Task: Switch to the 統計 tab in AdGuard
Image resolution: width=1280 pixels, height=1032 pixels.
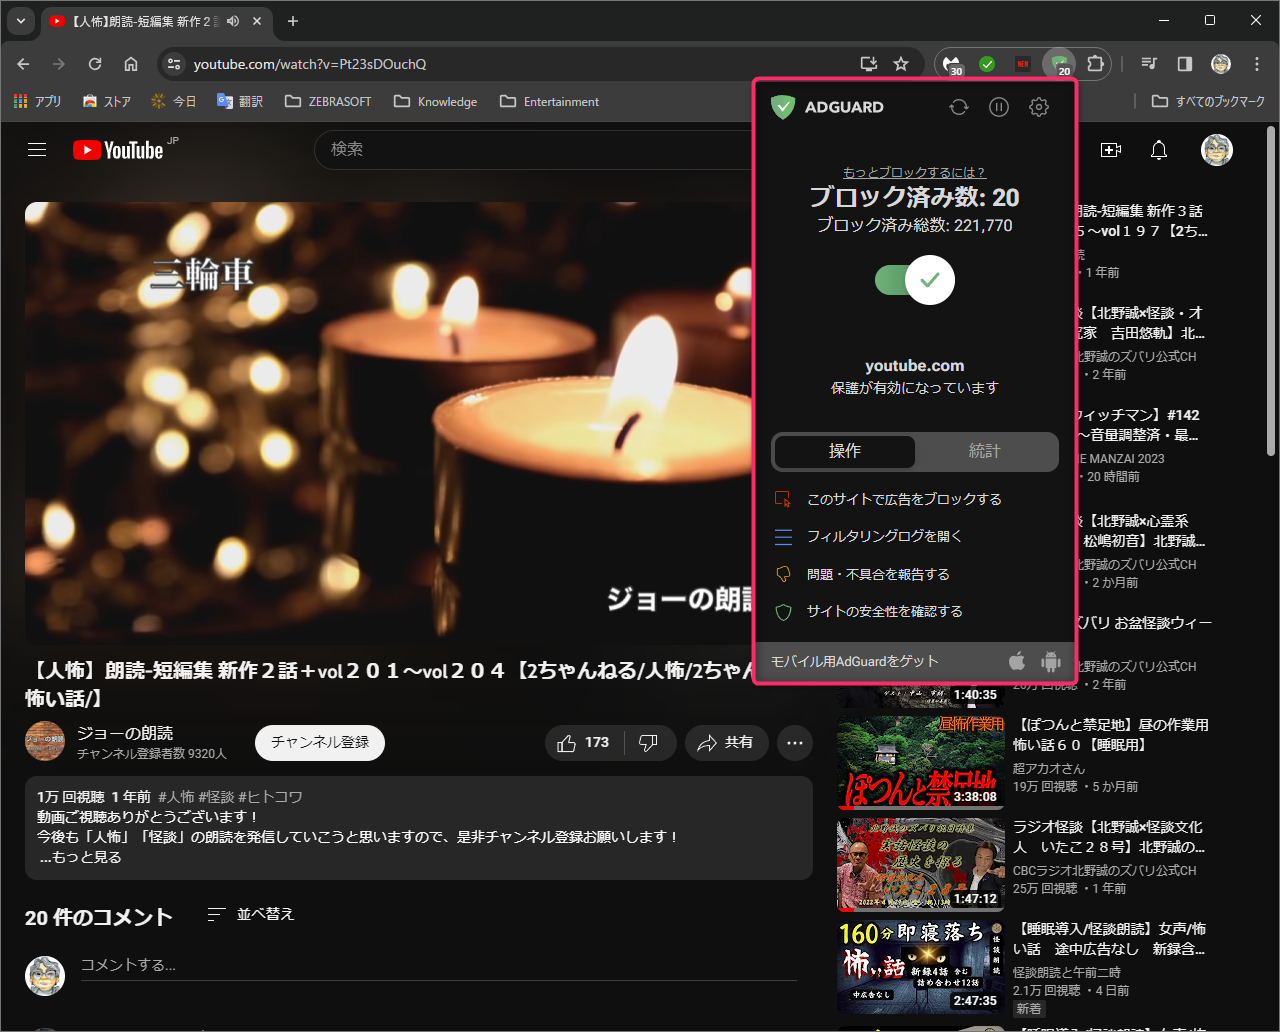Action: coord(985,451)
